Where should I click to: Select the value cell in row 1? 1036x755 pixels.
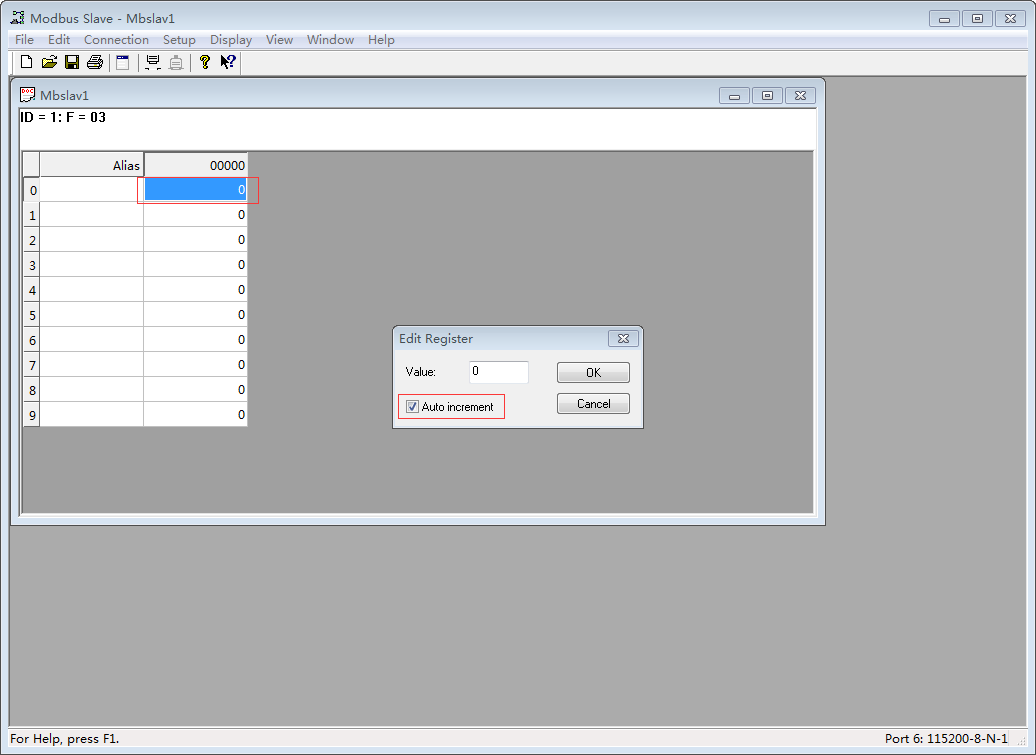(196, 215)
